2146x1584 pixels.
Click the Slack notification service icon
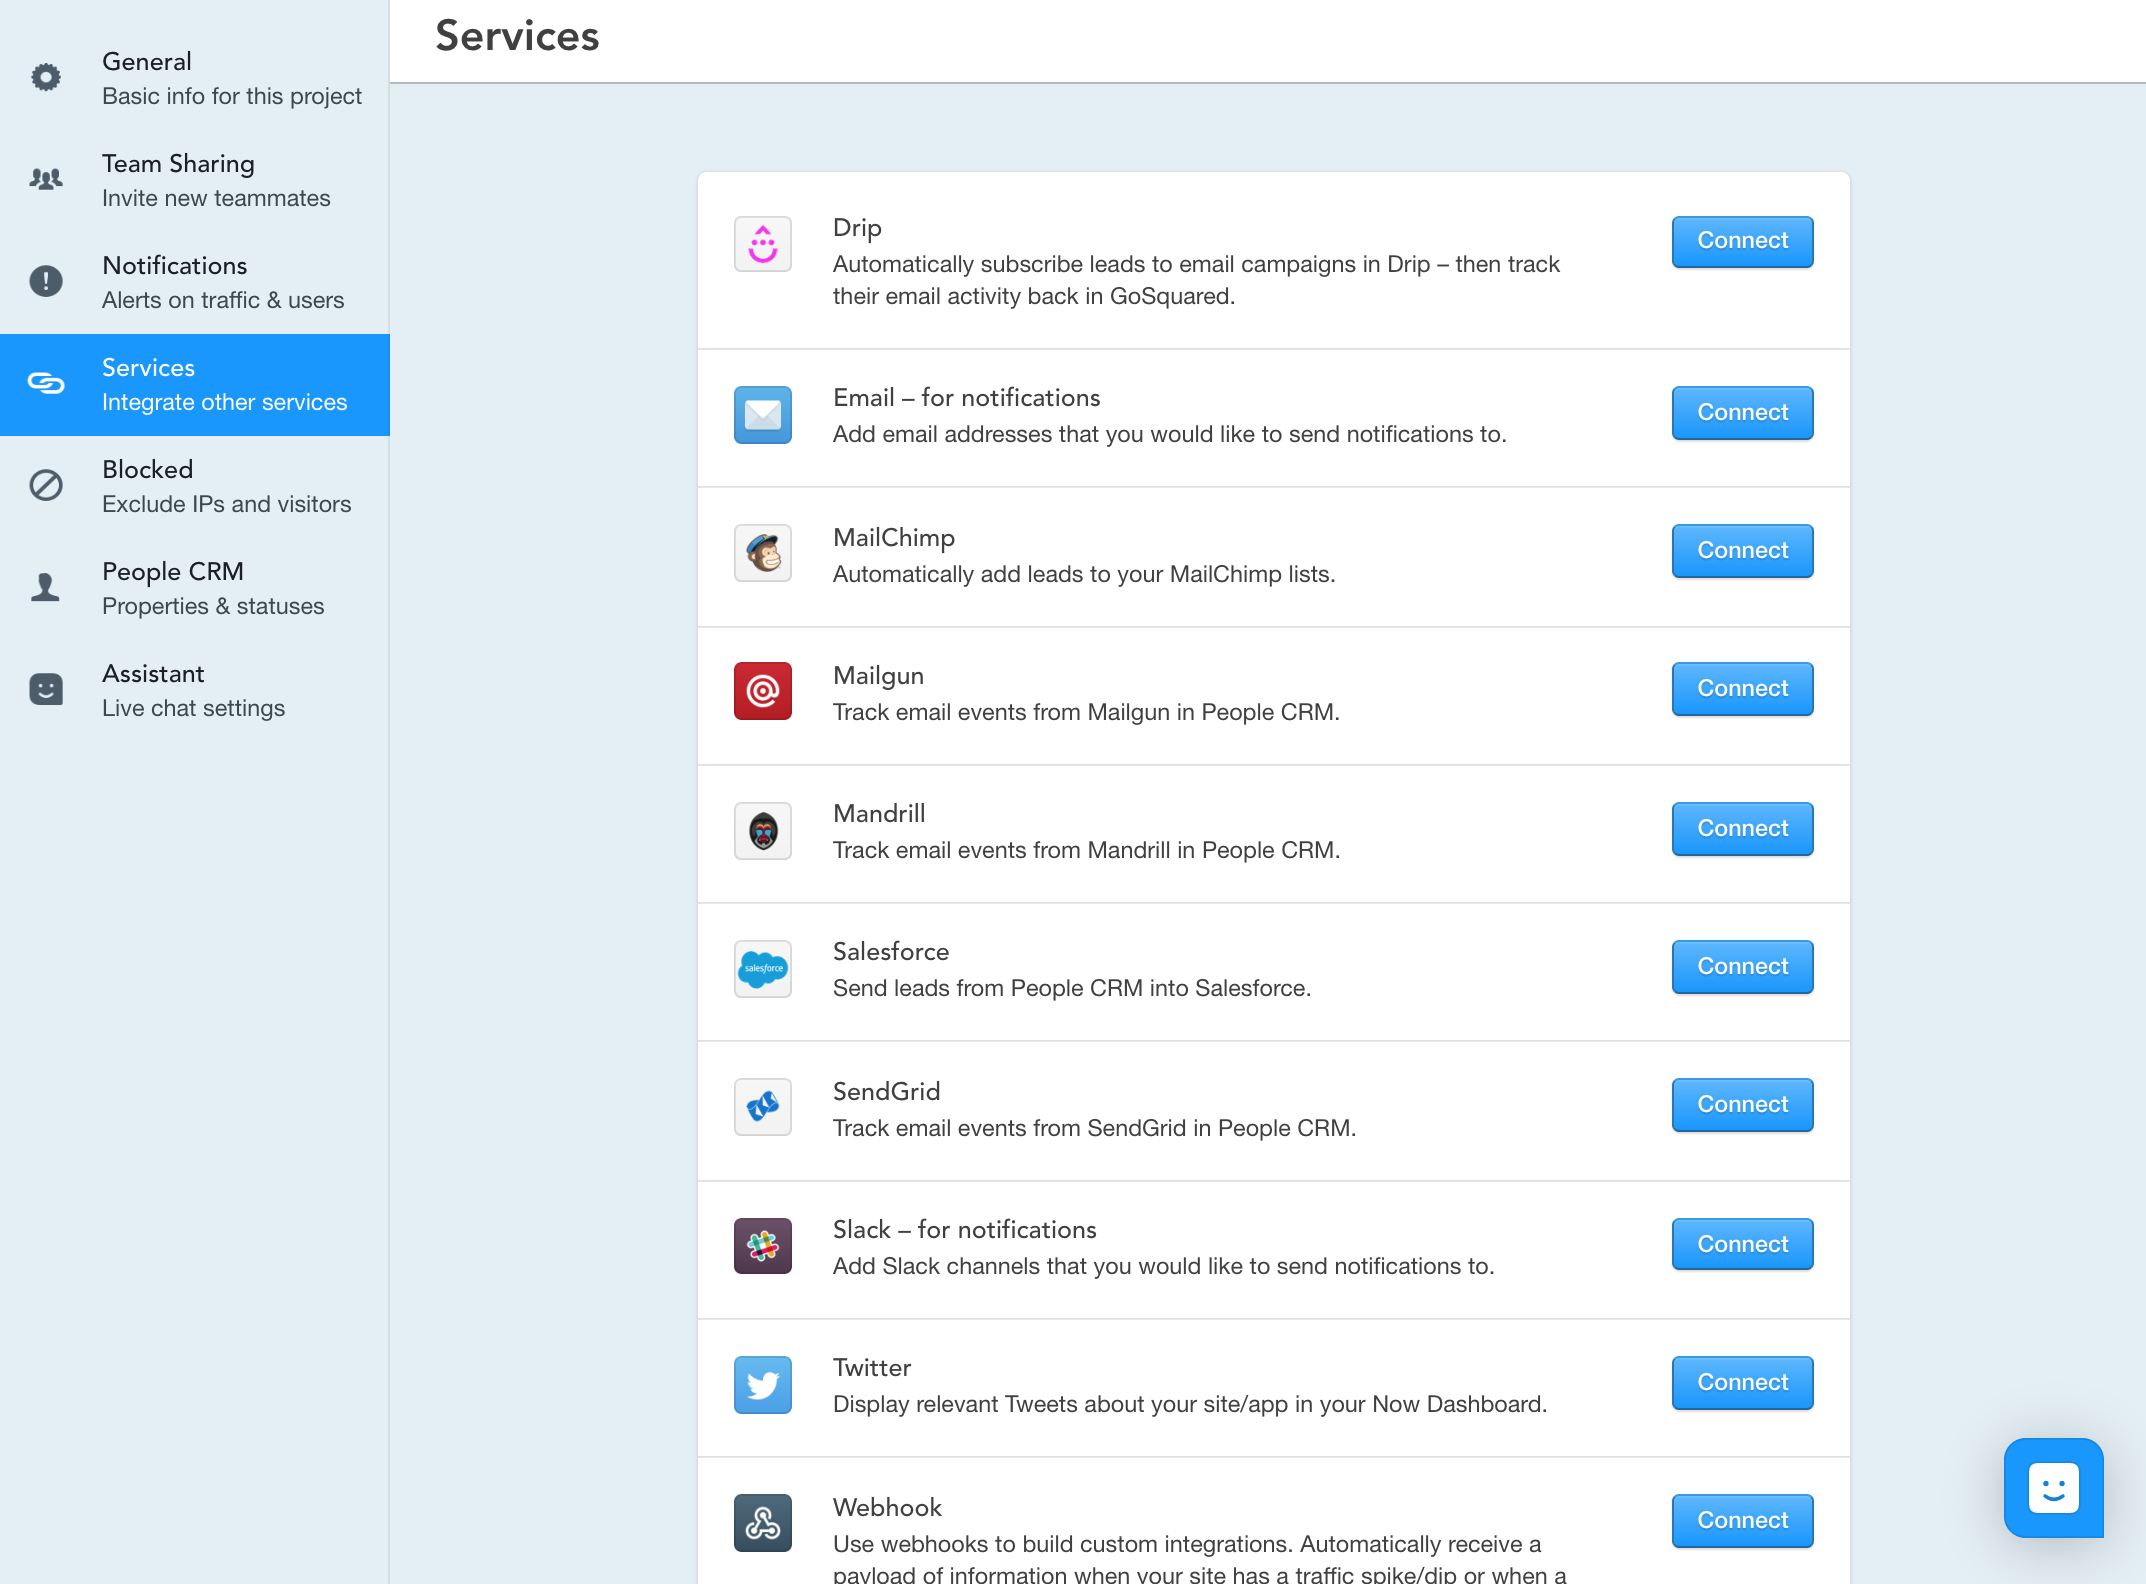pos(763,1246)
